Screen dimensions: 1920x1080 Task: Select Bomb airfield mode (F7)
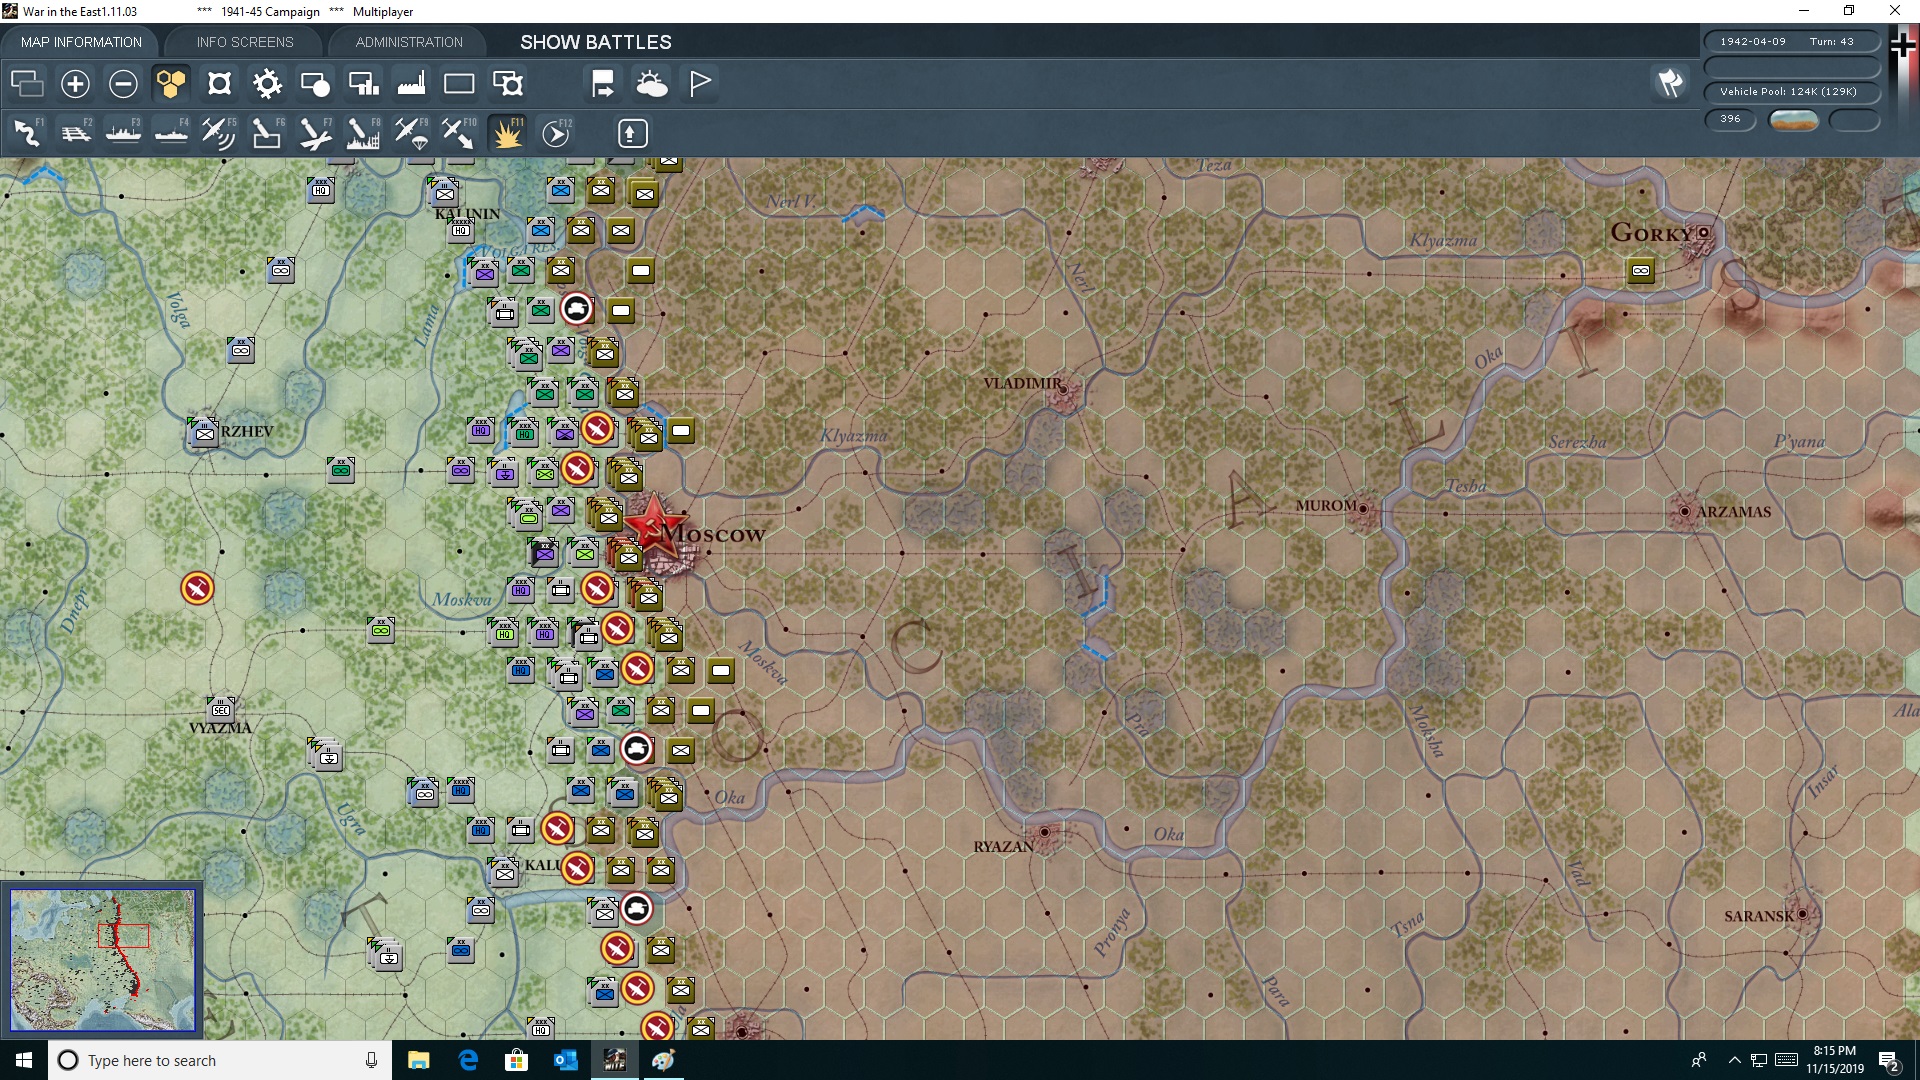[315, 133]
